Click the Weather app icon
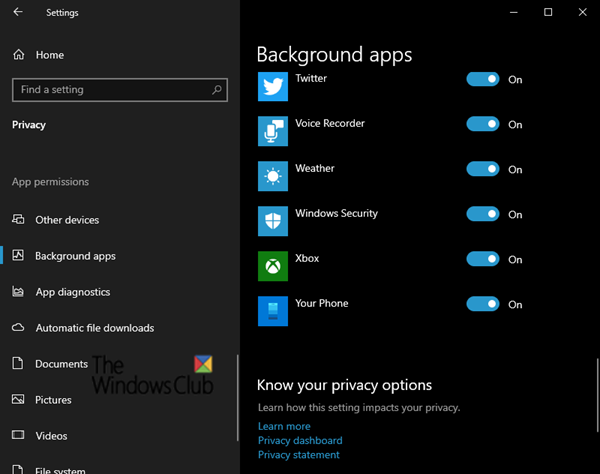The image size is (600, 474). click(273, 177)
